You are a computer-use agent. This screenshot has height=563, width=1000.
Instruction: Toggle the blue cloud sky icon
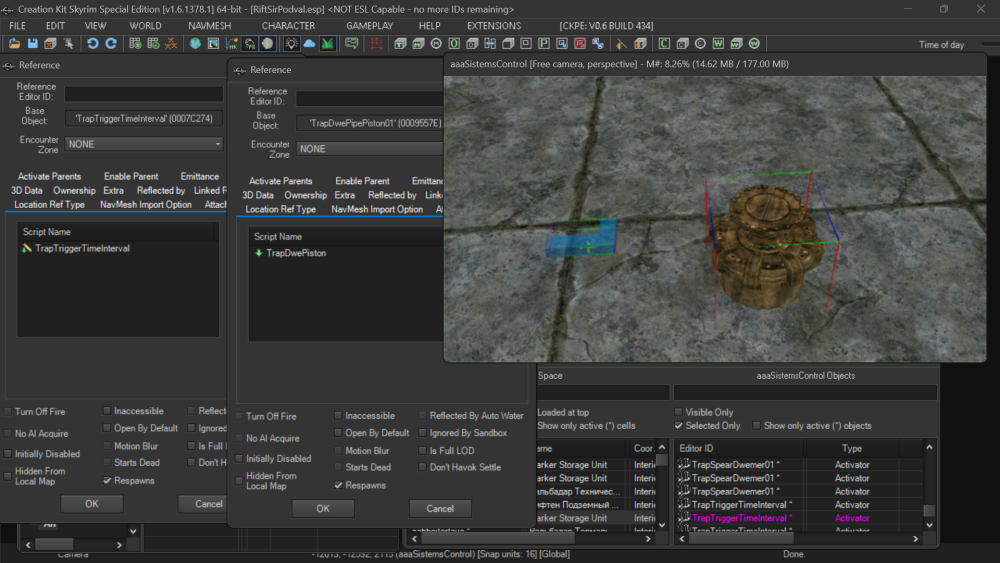(309, 43)
